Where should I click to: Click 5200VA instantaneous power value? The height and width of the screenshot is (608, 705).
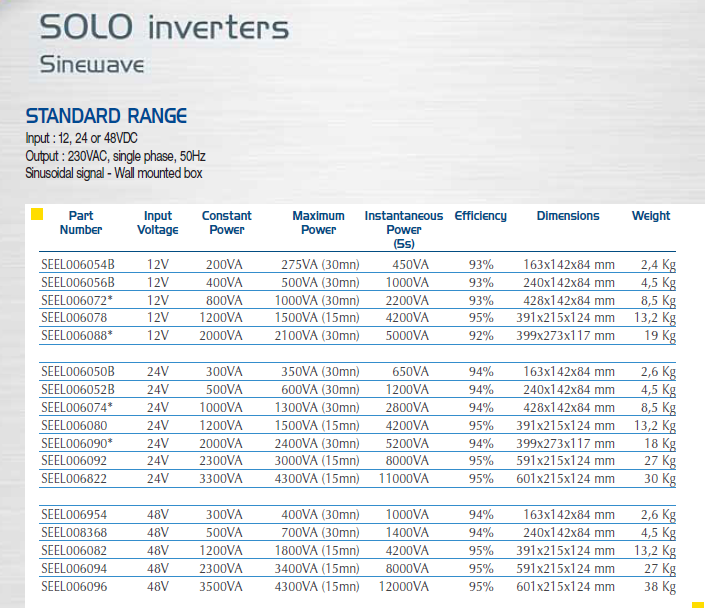click(407, 443)
